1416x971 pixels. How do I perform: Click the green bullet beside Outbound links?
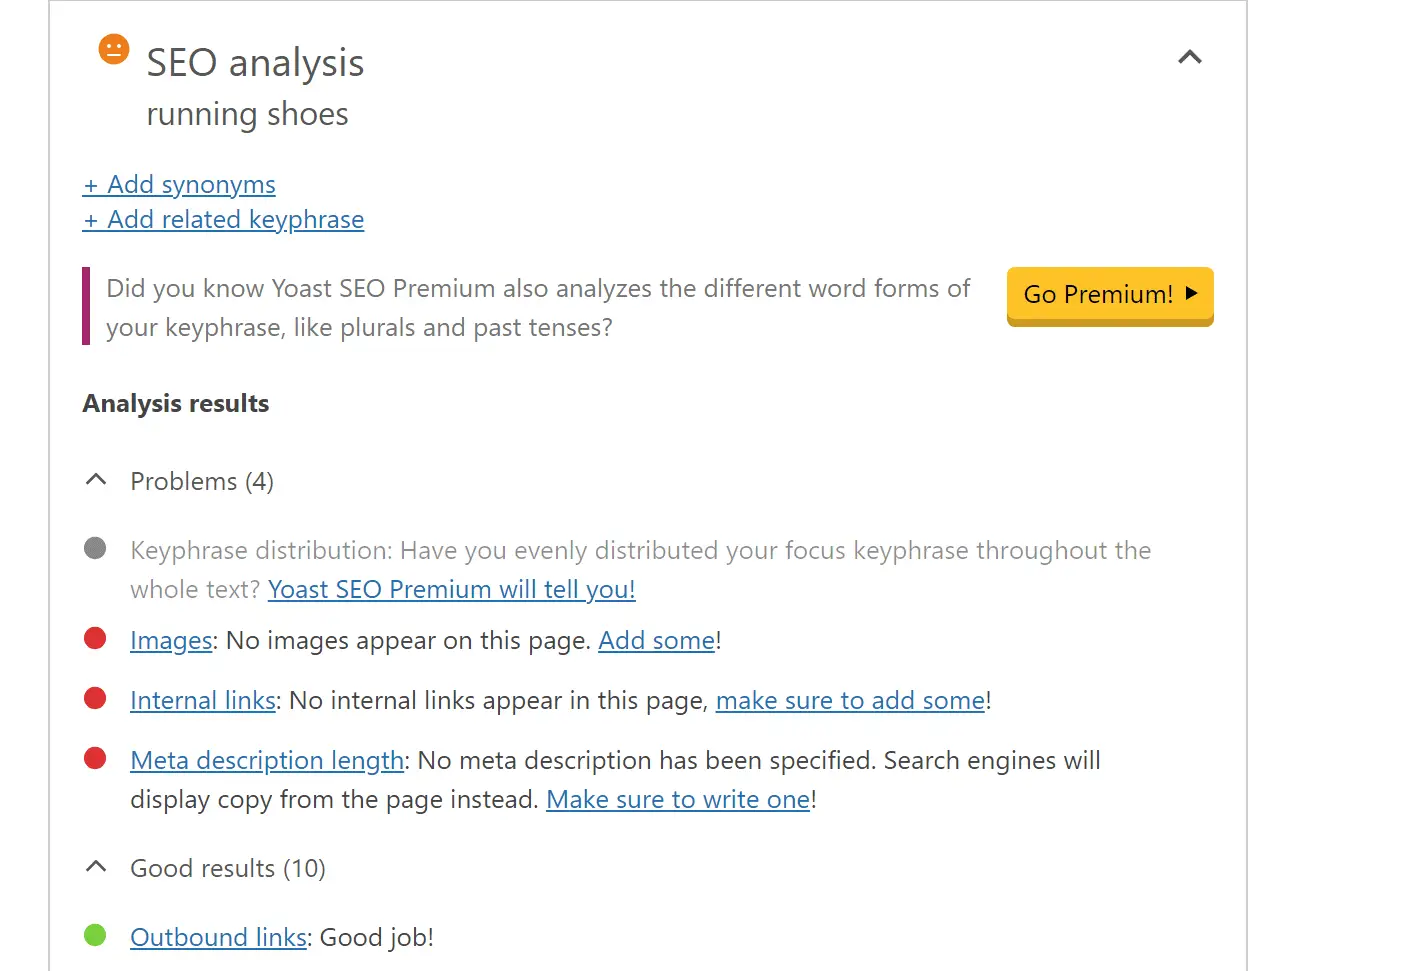point(95,936)
